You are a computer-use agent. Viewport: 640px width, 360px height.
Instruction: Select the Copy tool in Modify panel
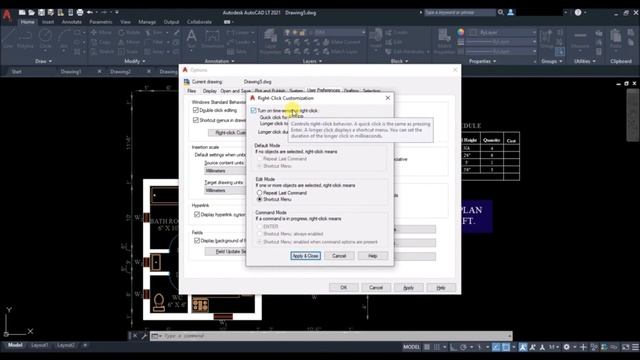[101, 42]
